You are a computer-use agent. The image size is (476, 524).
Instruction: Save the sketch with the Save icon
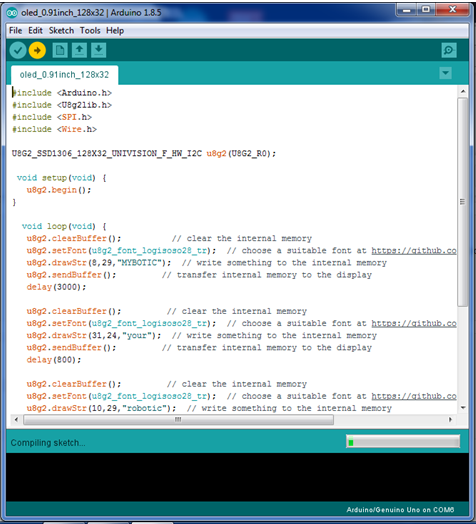pyautogui.click(x=99, y=50)
